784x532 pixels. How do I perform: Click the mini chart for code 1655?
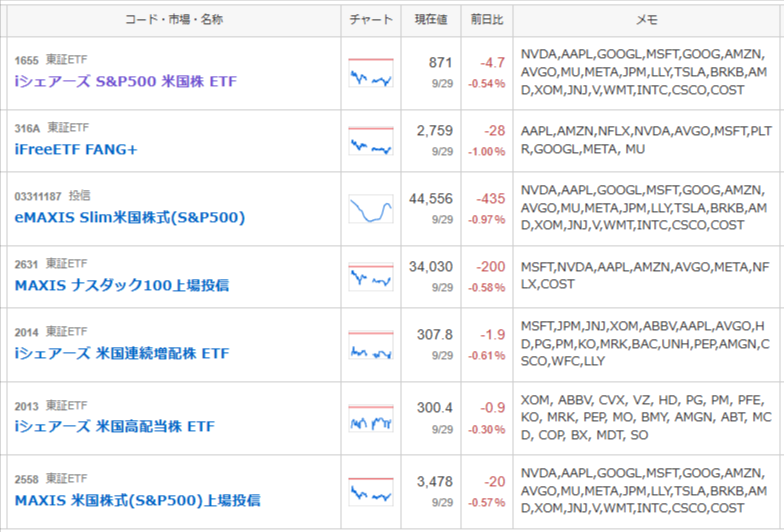[370, 72]
